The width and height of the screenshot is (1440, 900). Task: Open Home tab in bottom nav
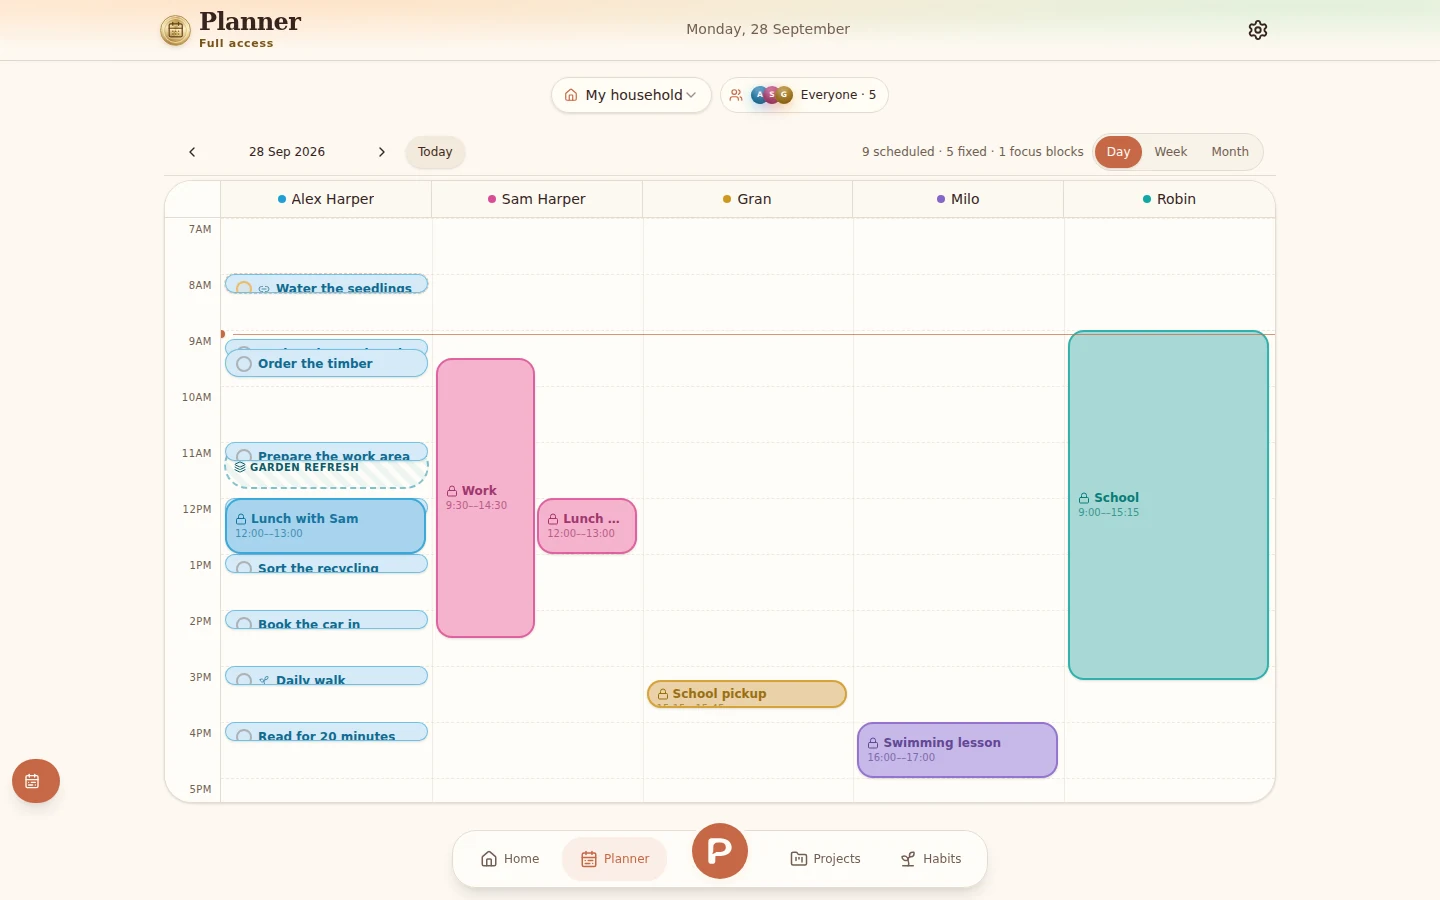[510, 859]
